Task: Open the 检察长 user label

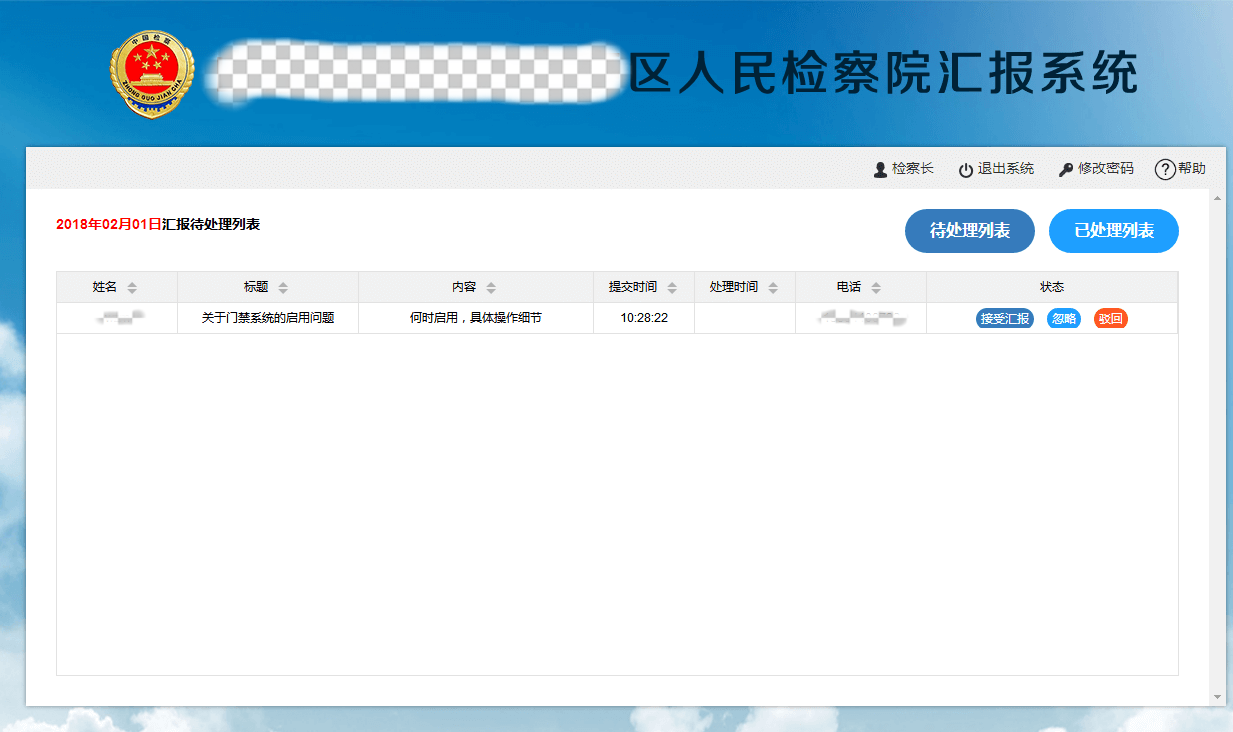Action: click(912, 169)
